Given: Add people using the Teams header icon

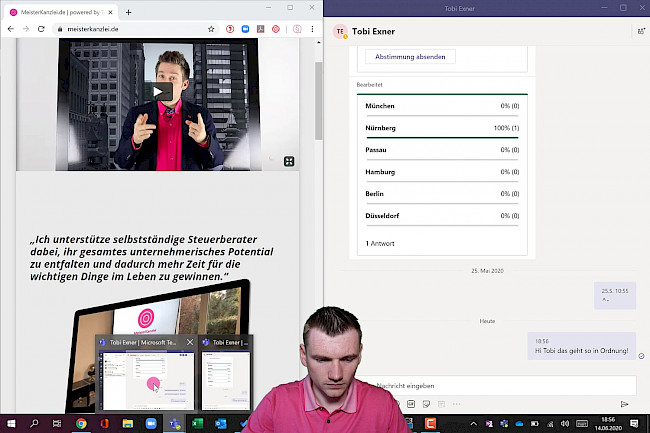Looking at the screenshot, I should coord(639,31).
